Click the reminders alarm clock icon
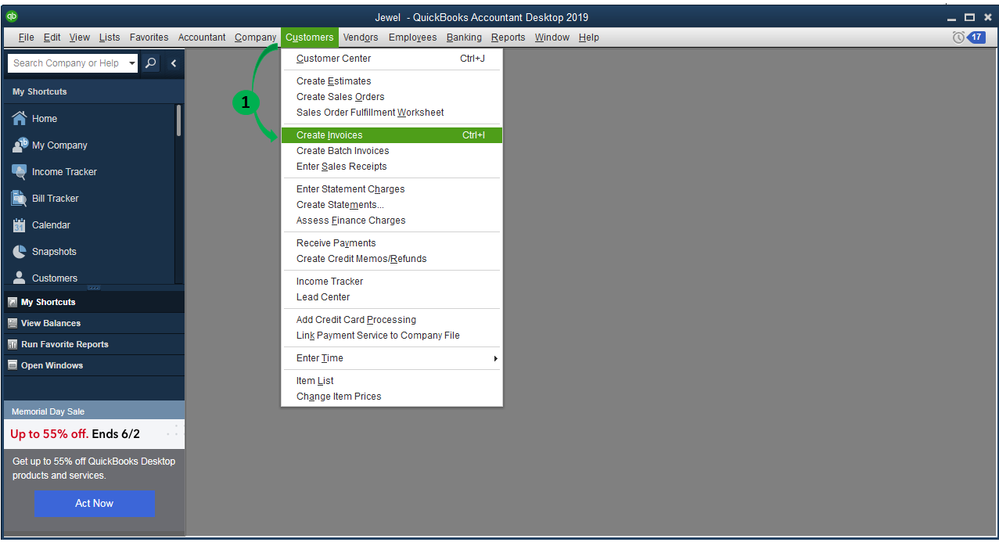This screenshot has height=542, width=999. (x=958, y=38)
